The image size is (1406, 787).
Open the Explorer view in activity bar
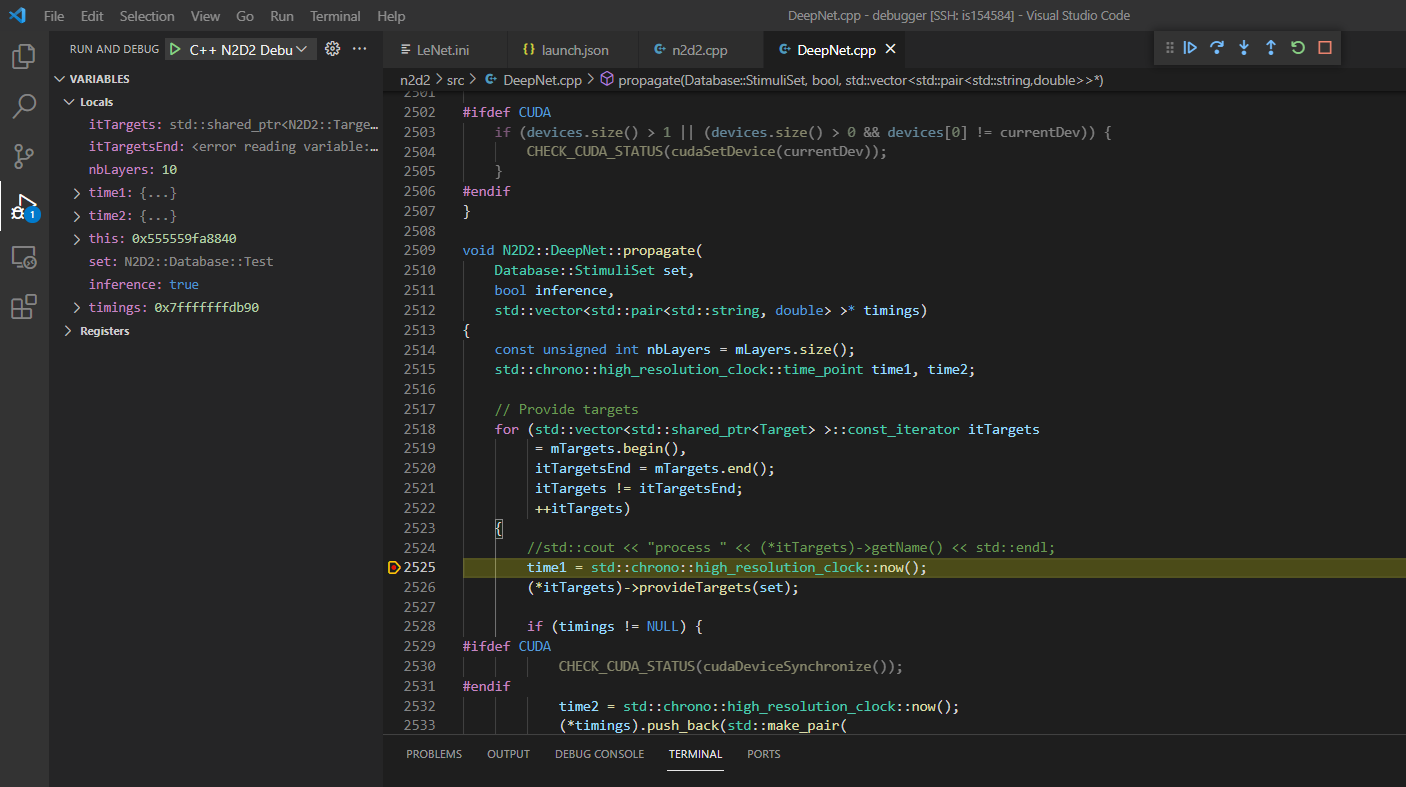point(24,56)
